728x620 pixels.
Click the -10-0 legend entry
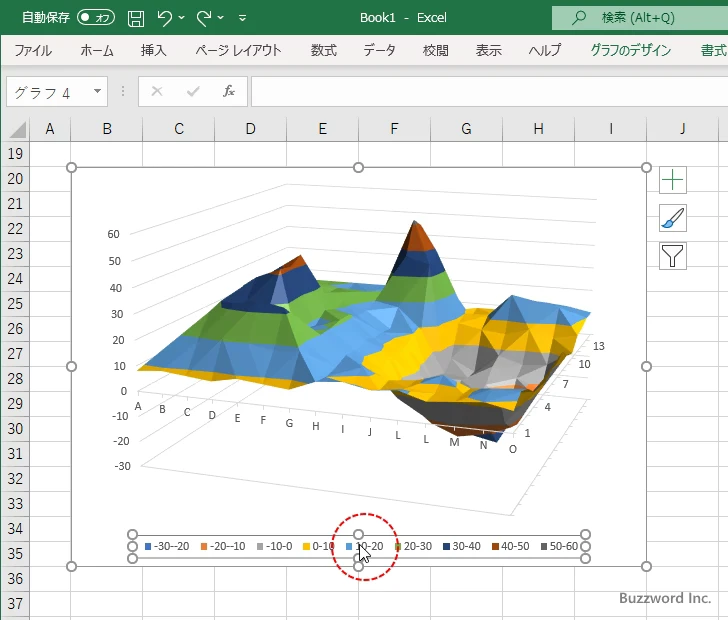point(274,546)
